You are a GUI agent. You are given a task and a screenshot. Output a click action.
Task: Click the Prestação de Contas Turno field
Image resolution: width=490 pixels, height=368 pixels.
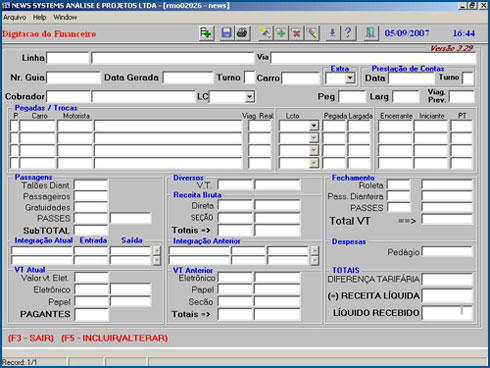pyautogui.click(x=467, y=78)
